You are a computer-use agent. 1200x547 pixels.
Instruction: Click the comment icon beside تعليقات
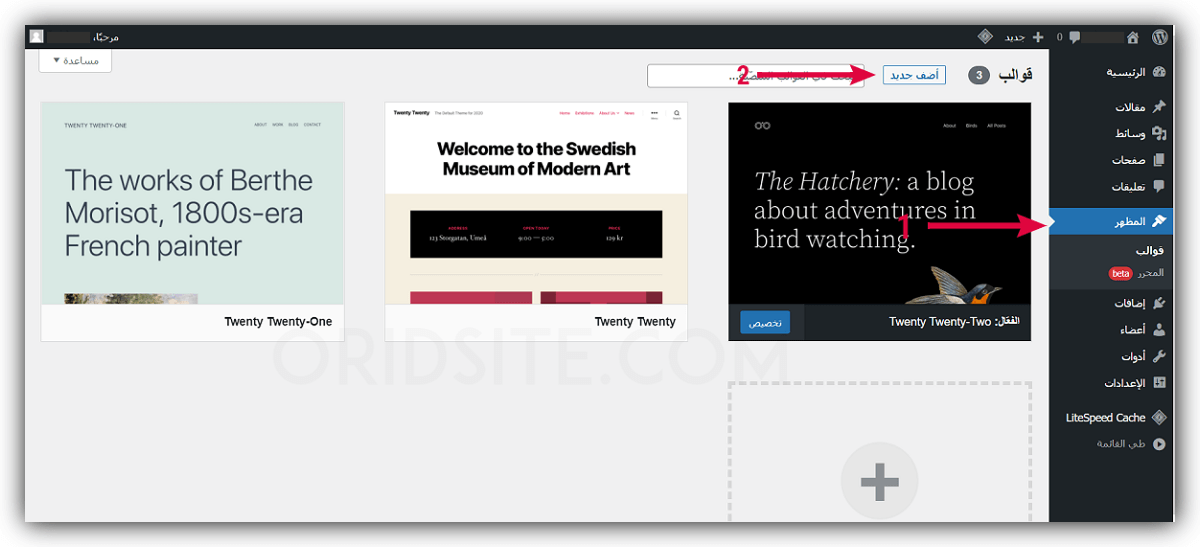[x=1160, y=186]
